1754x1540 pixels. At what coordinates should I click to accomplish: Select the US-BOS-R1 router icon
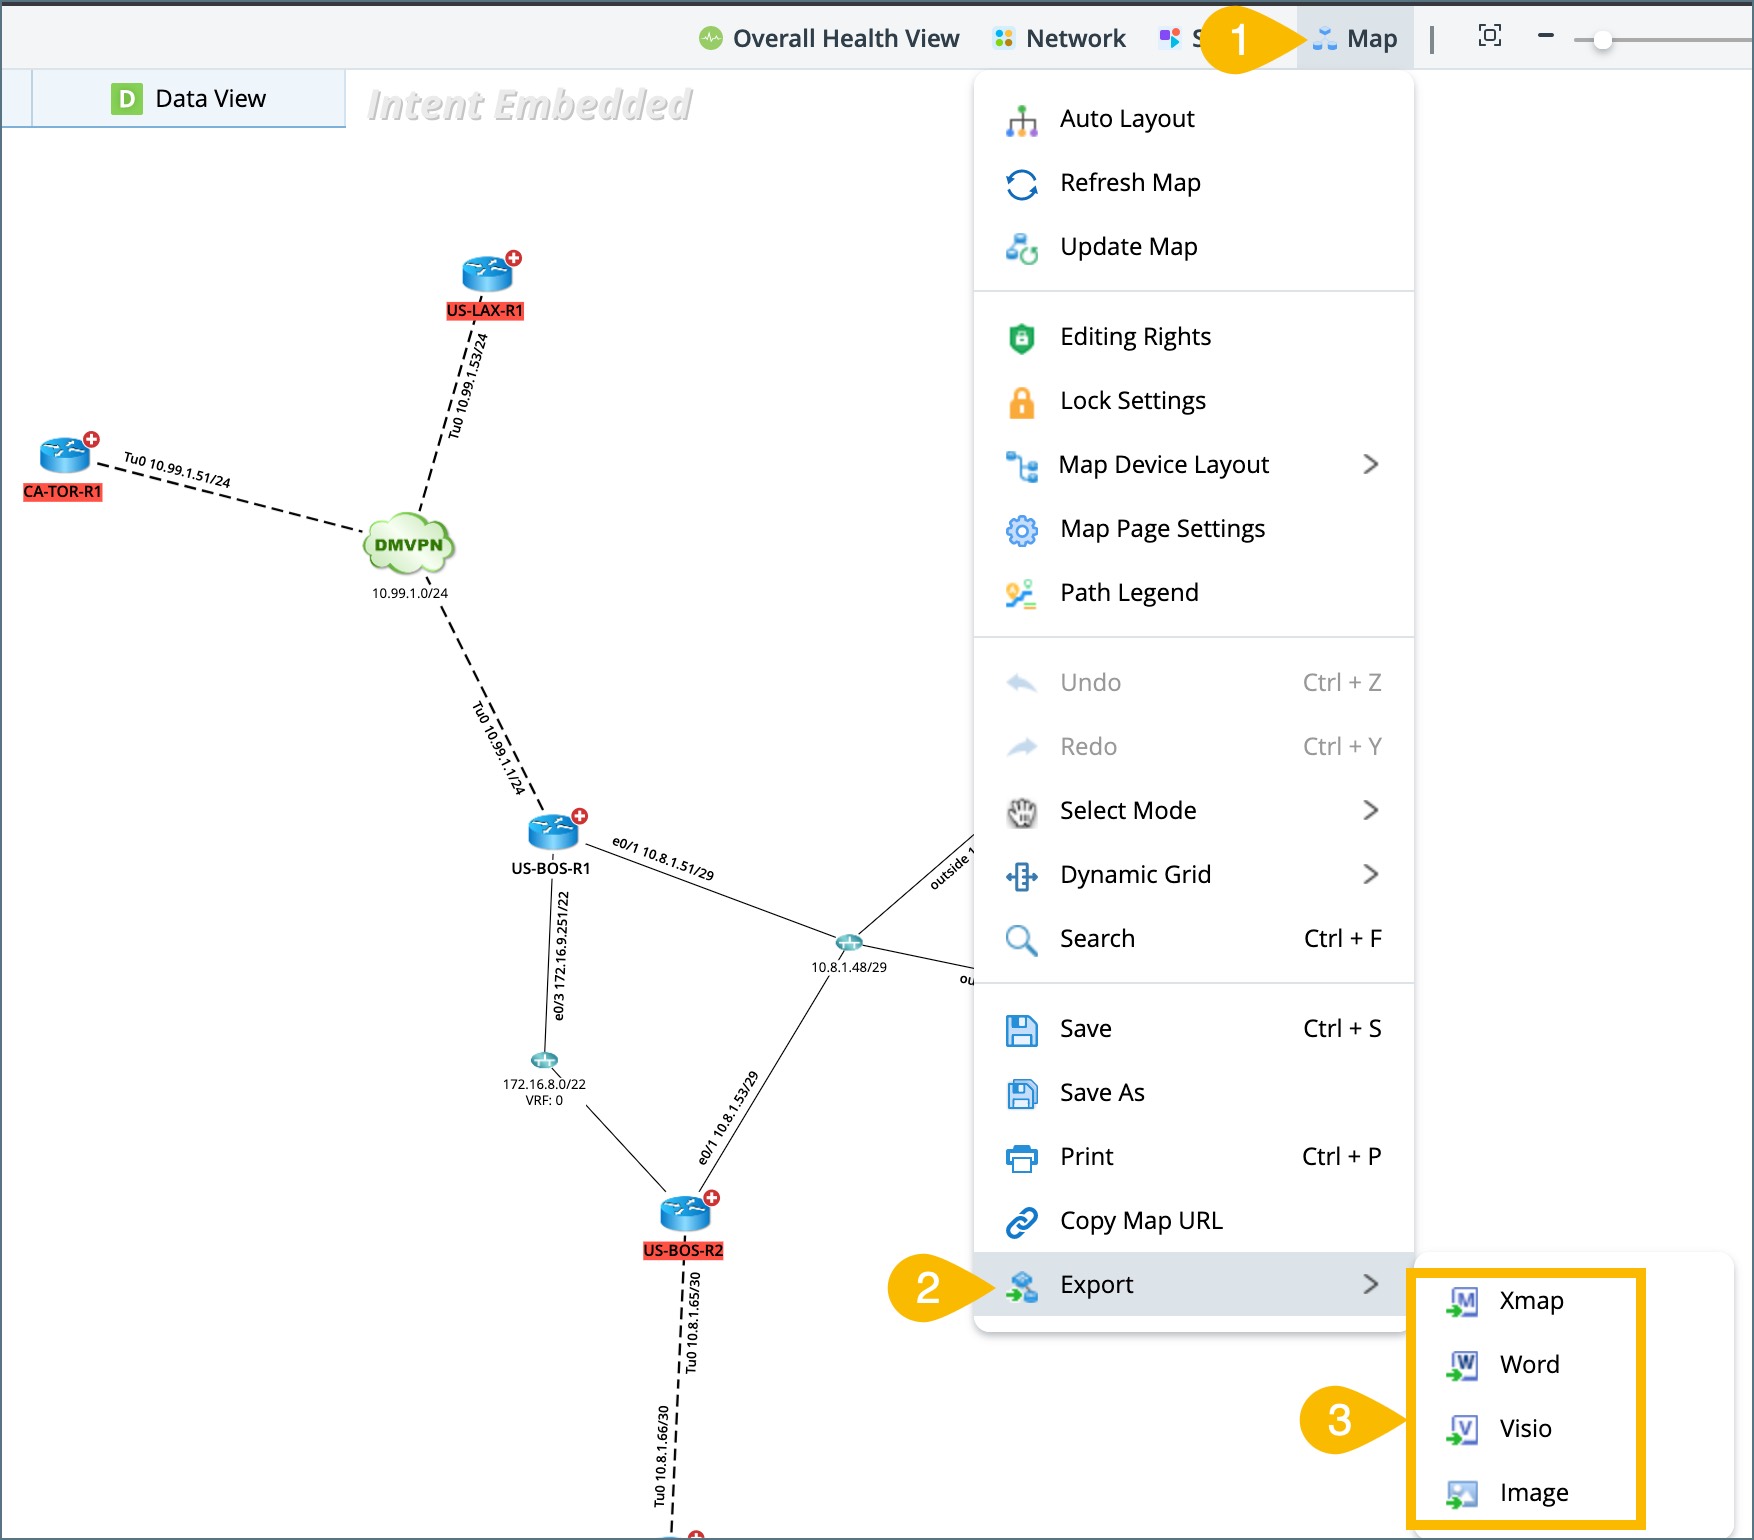pos(551,832)
